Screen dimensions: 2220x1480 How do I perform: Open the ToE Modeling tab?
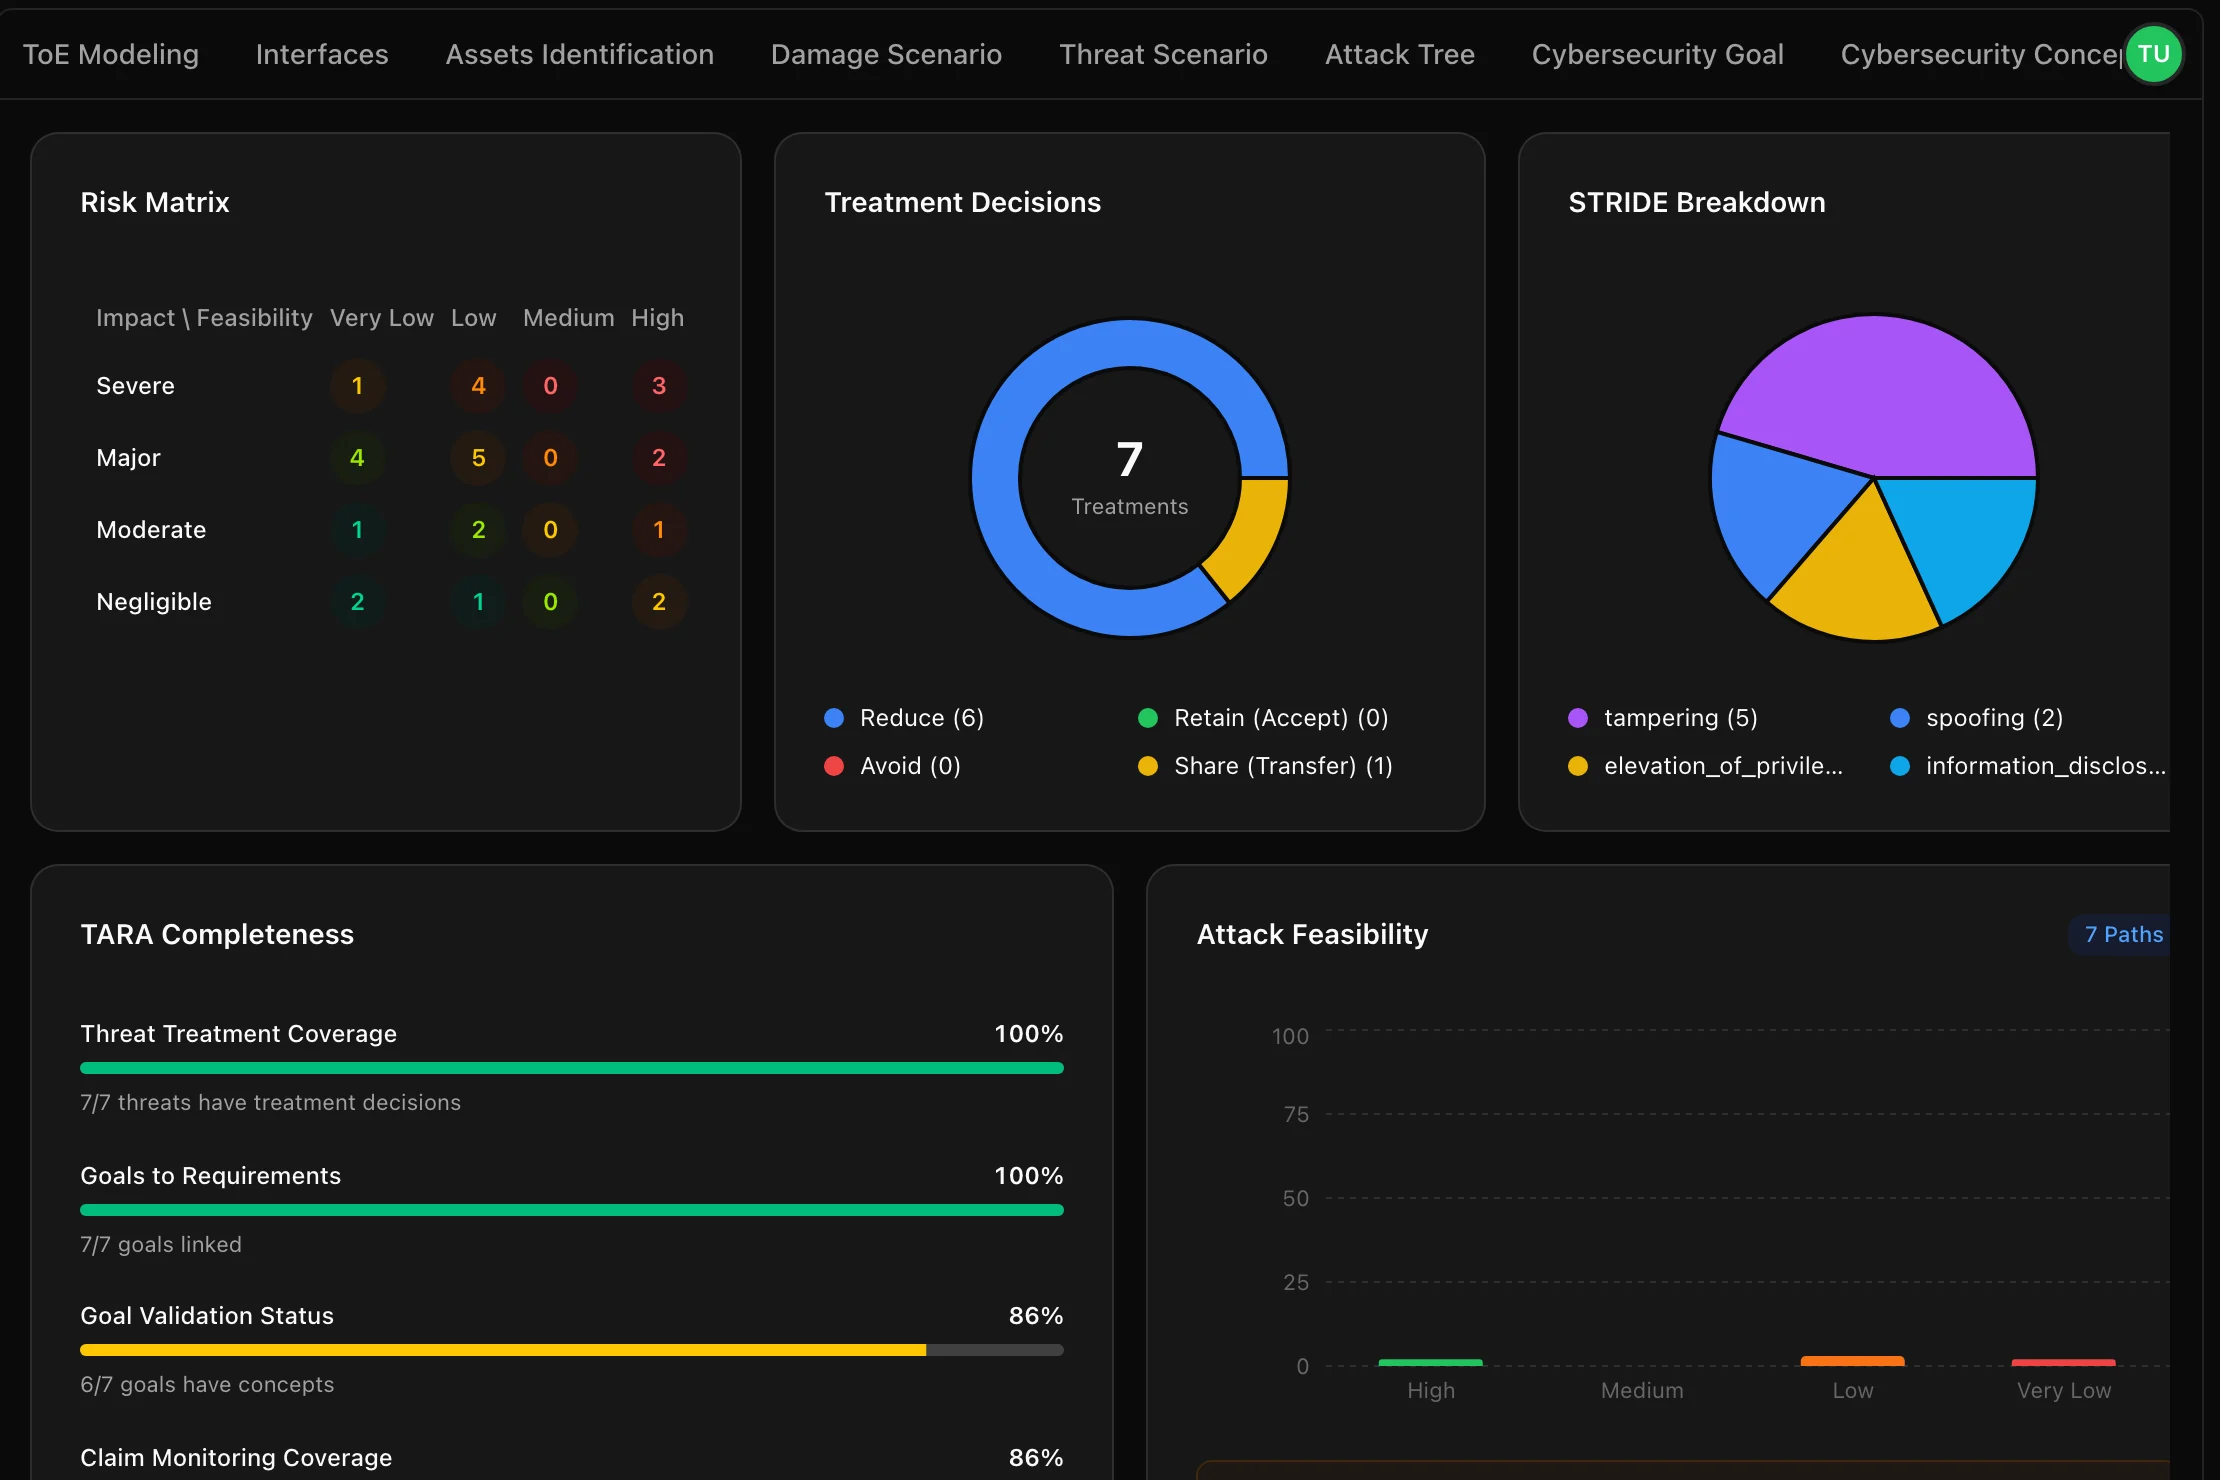click(111, 54)
